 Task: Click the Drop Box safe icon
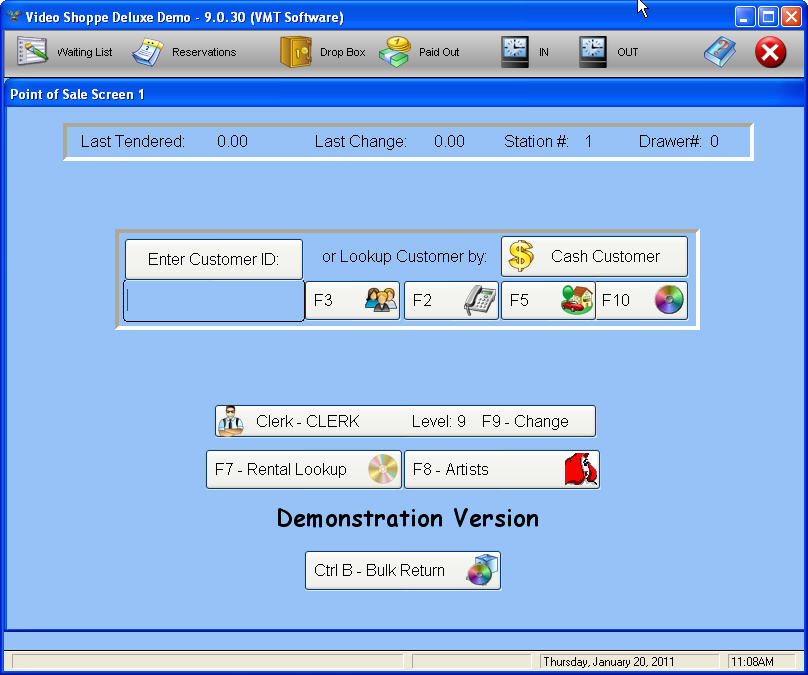(296, 52)
